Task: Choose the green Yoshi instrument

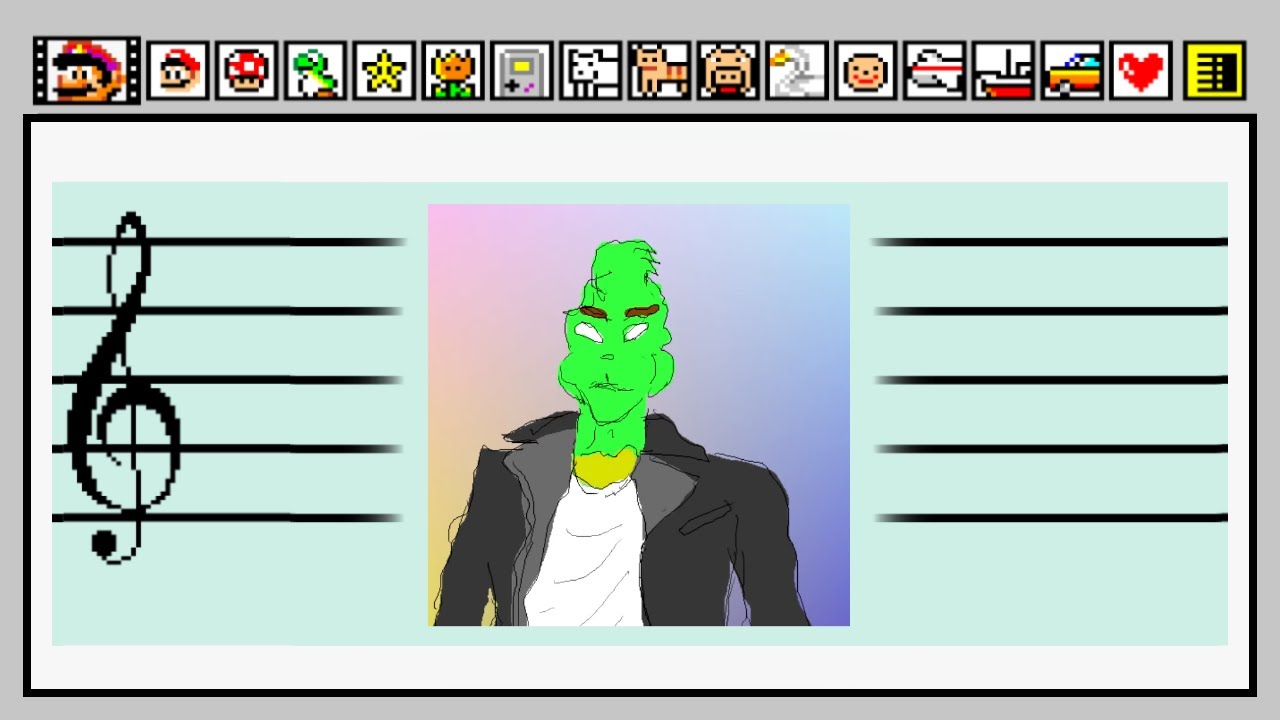Action: (x=315, y=71)
